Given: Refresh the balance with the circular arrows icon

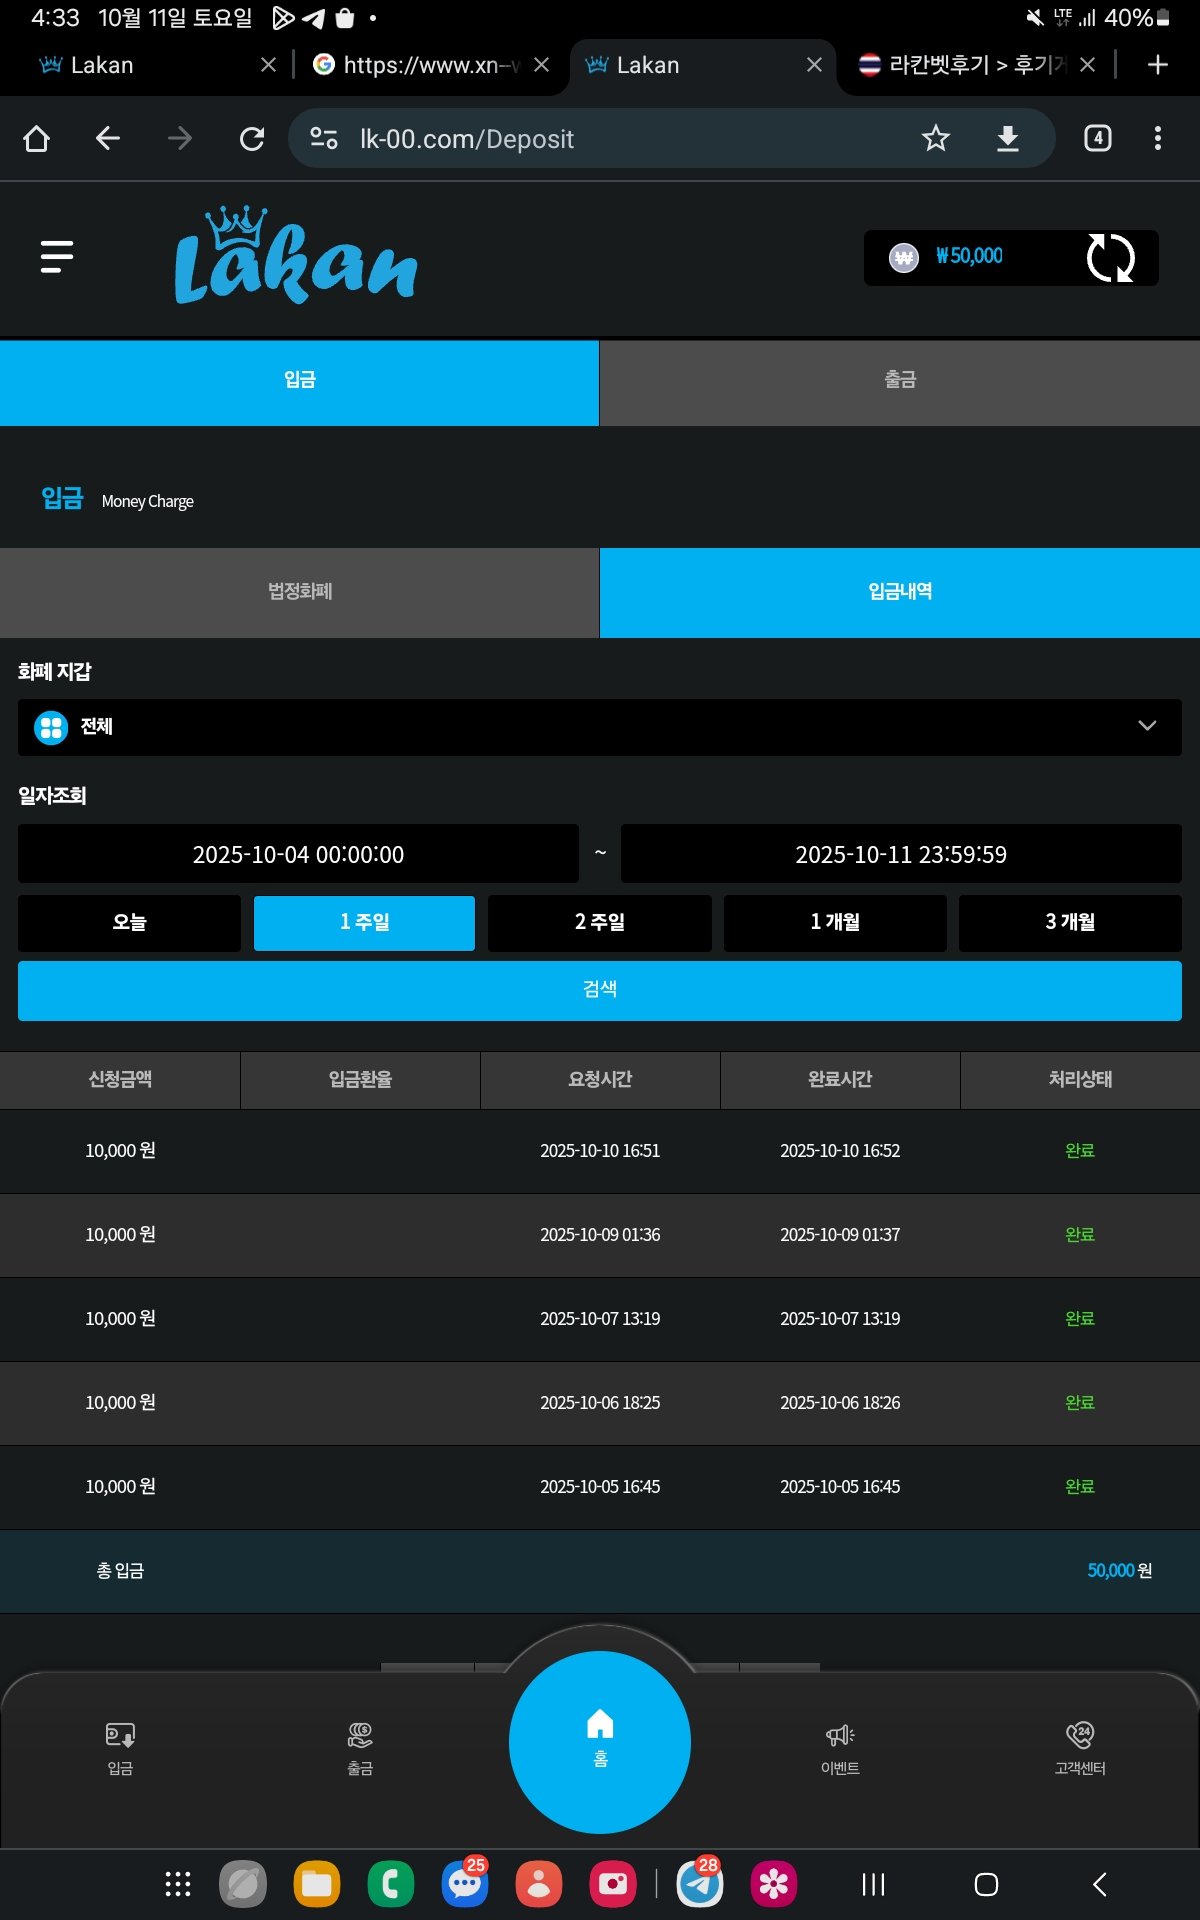Looking at the screenshot, I should [x=1110, y=258].
